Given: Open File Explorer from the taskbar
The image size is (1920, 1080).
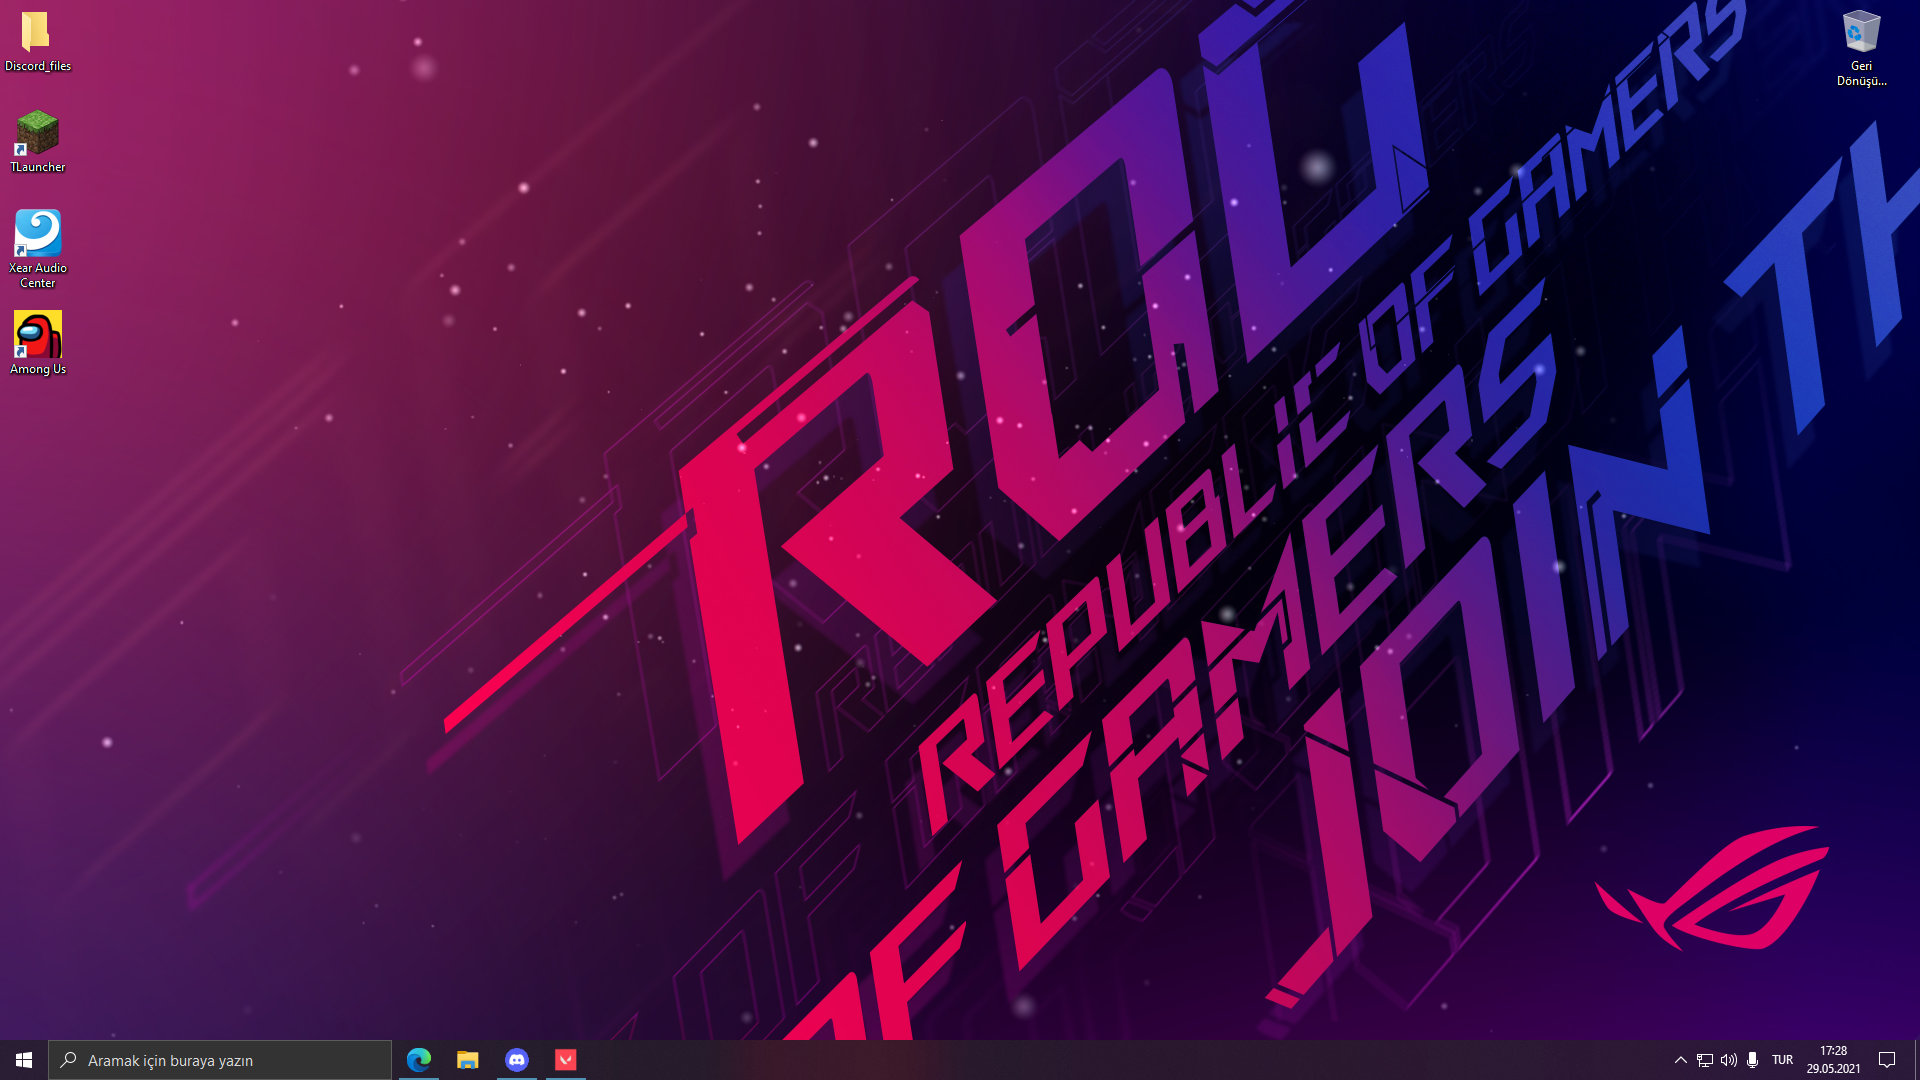Looking at the screenshot, I should (468, 1060).
